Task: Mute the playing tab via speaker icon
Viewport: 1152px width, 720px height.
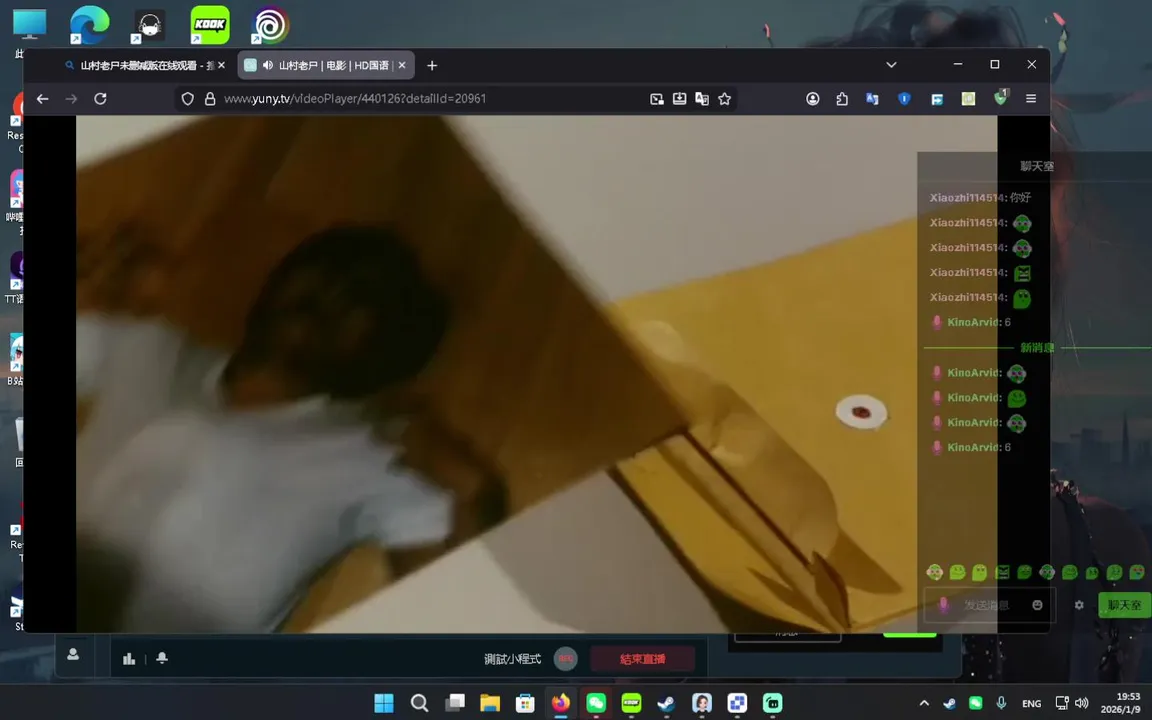Action: (268, 65)
